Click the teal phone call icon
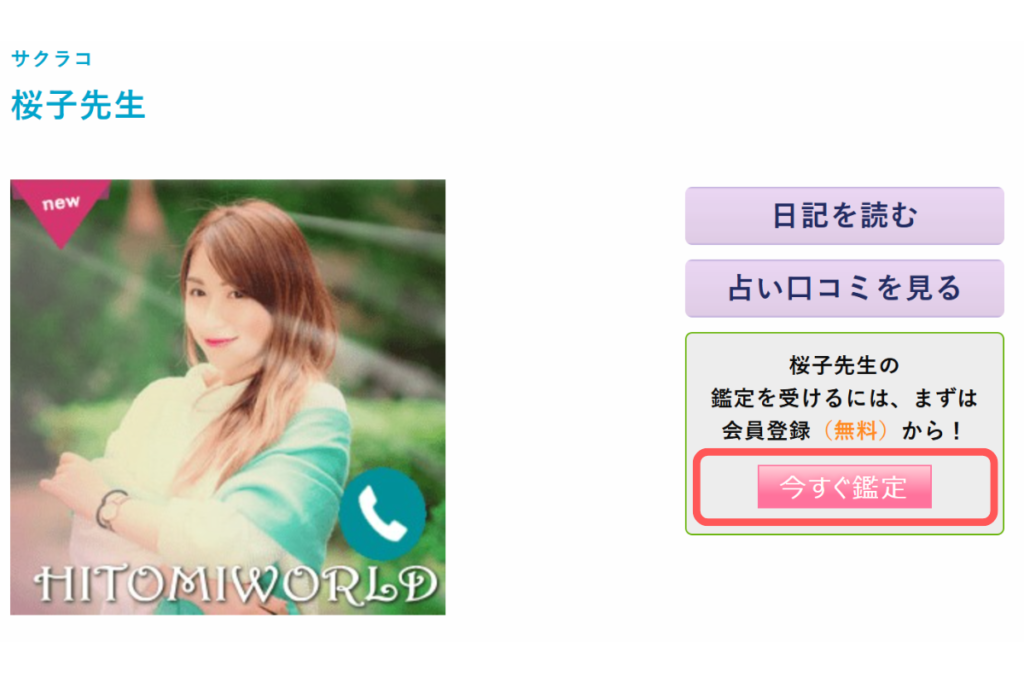 point(382,513)
